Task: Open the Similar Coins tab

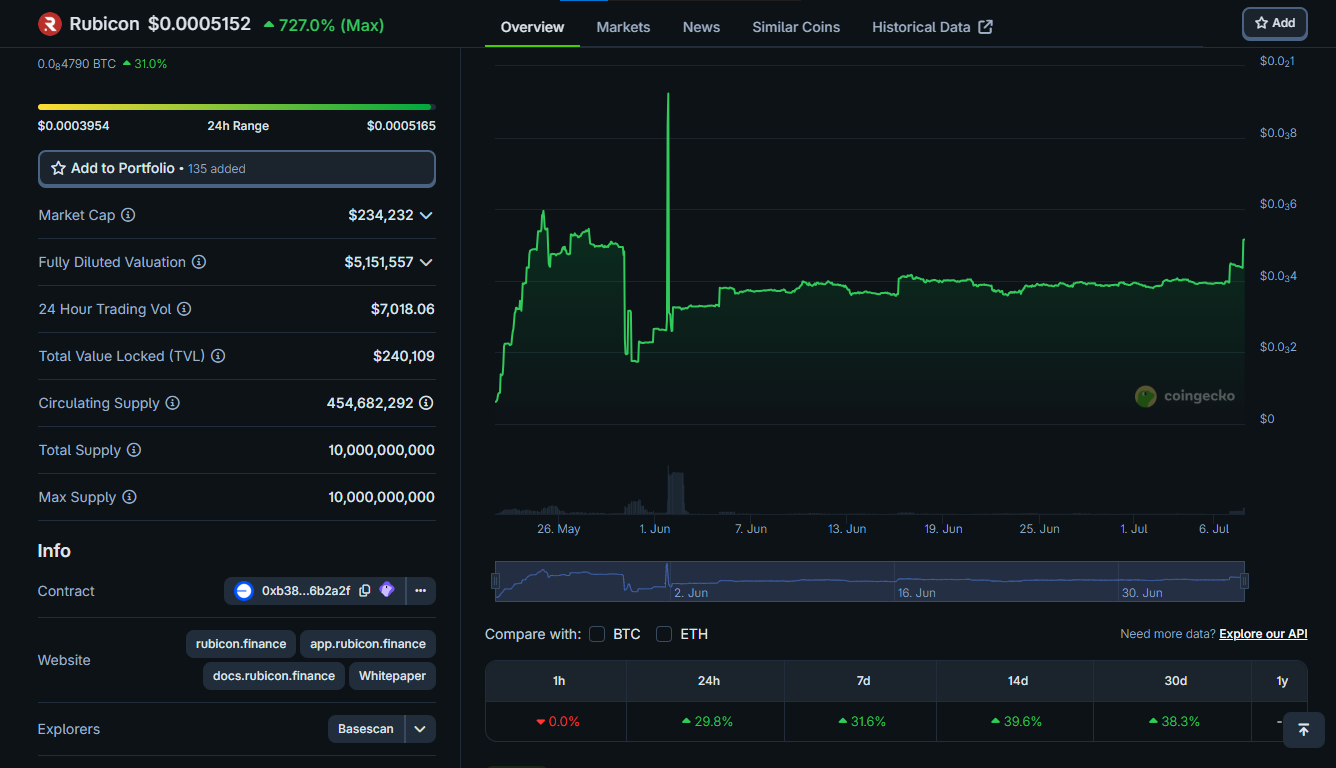Action: click(x=796, y=27)
